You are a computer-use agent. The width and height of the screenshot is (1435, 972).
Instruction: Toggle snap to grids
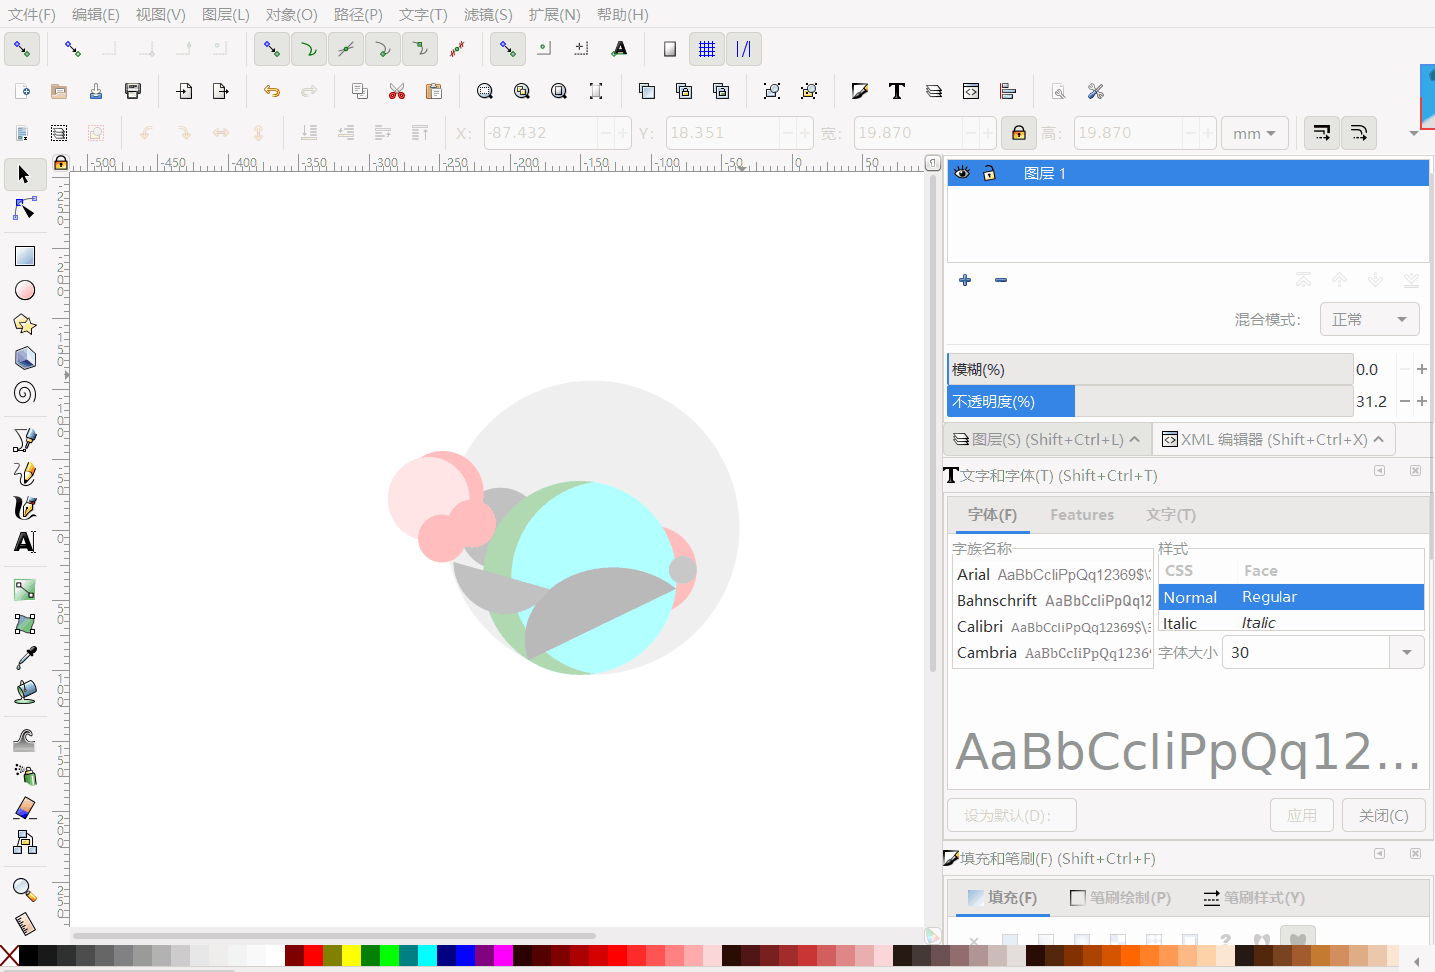[707, 49]
